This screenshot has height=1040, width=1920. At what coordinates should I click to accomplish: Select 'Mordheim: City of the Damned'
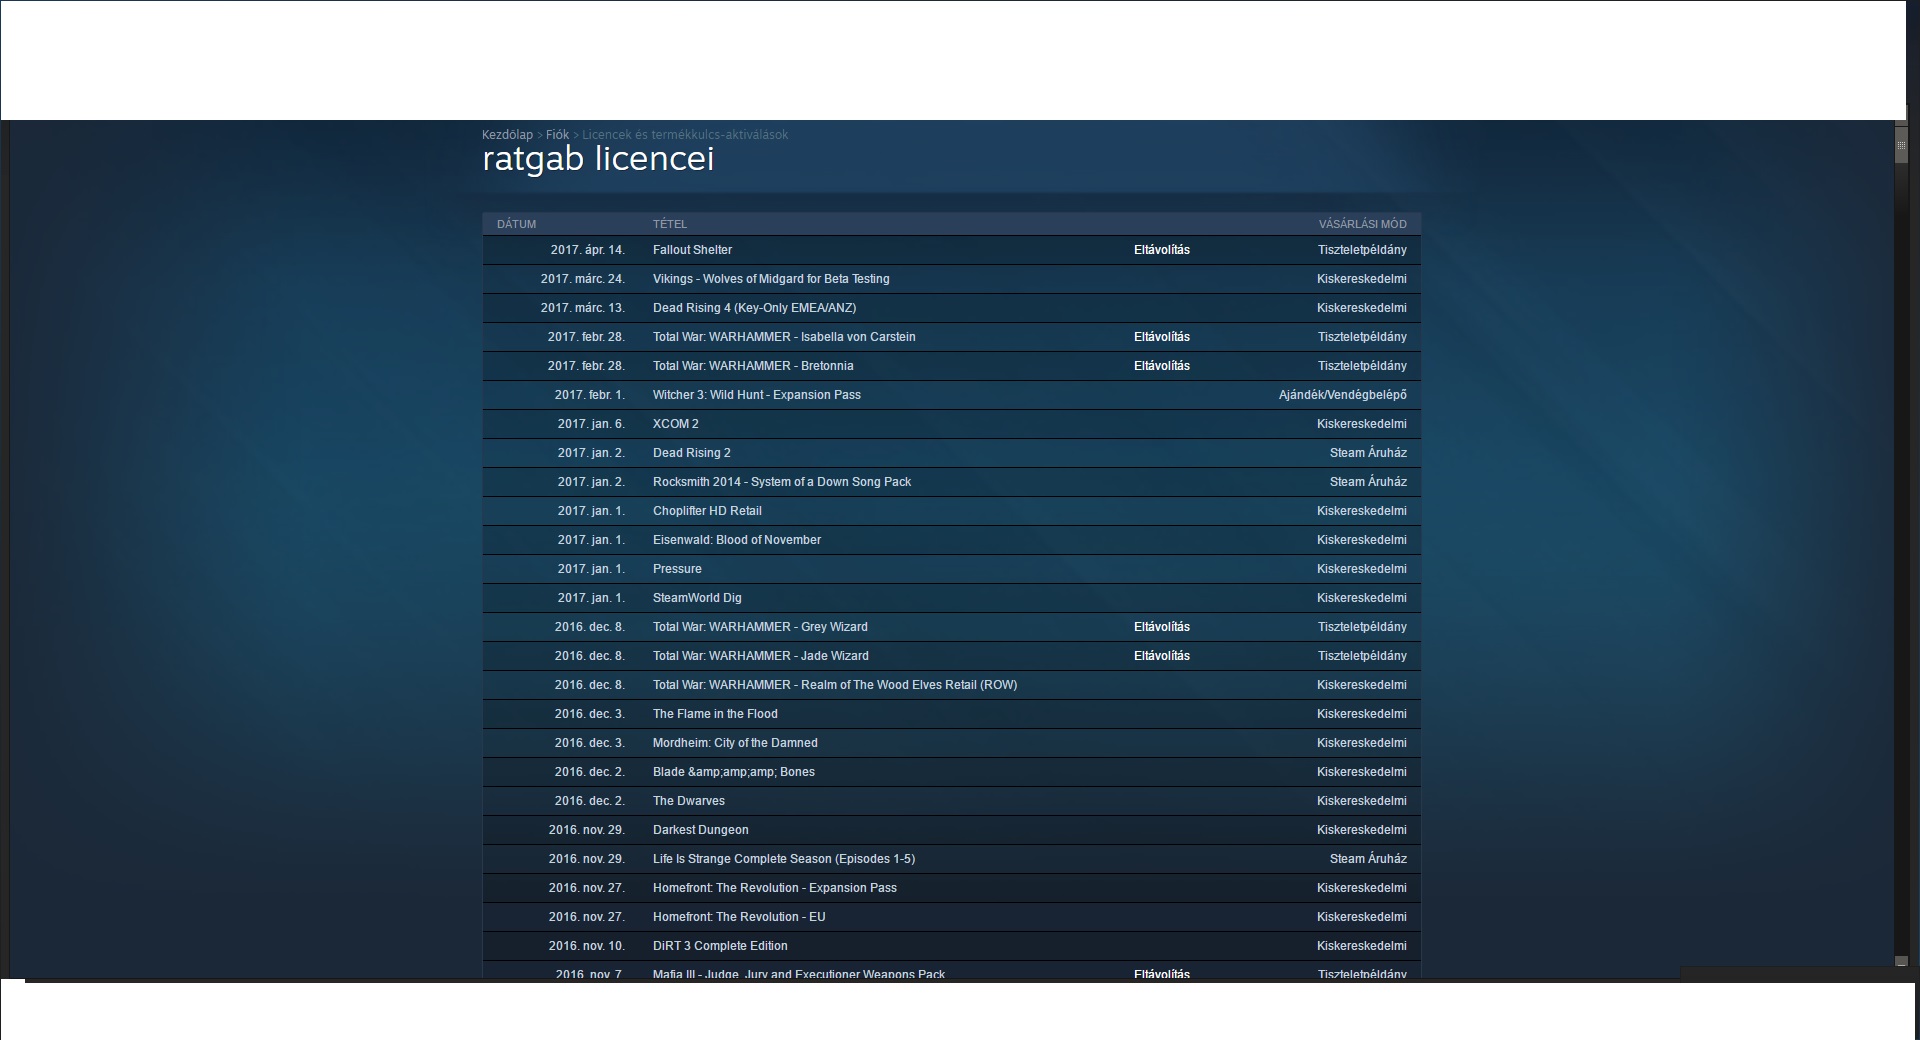click(735, 743)
